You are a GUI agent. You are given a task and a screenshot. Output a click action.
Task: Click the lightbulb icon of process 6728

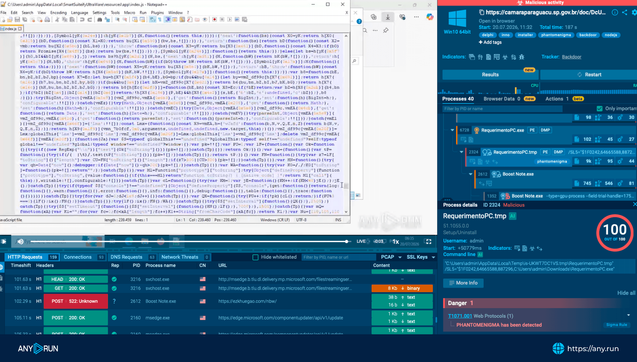477,130
